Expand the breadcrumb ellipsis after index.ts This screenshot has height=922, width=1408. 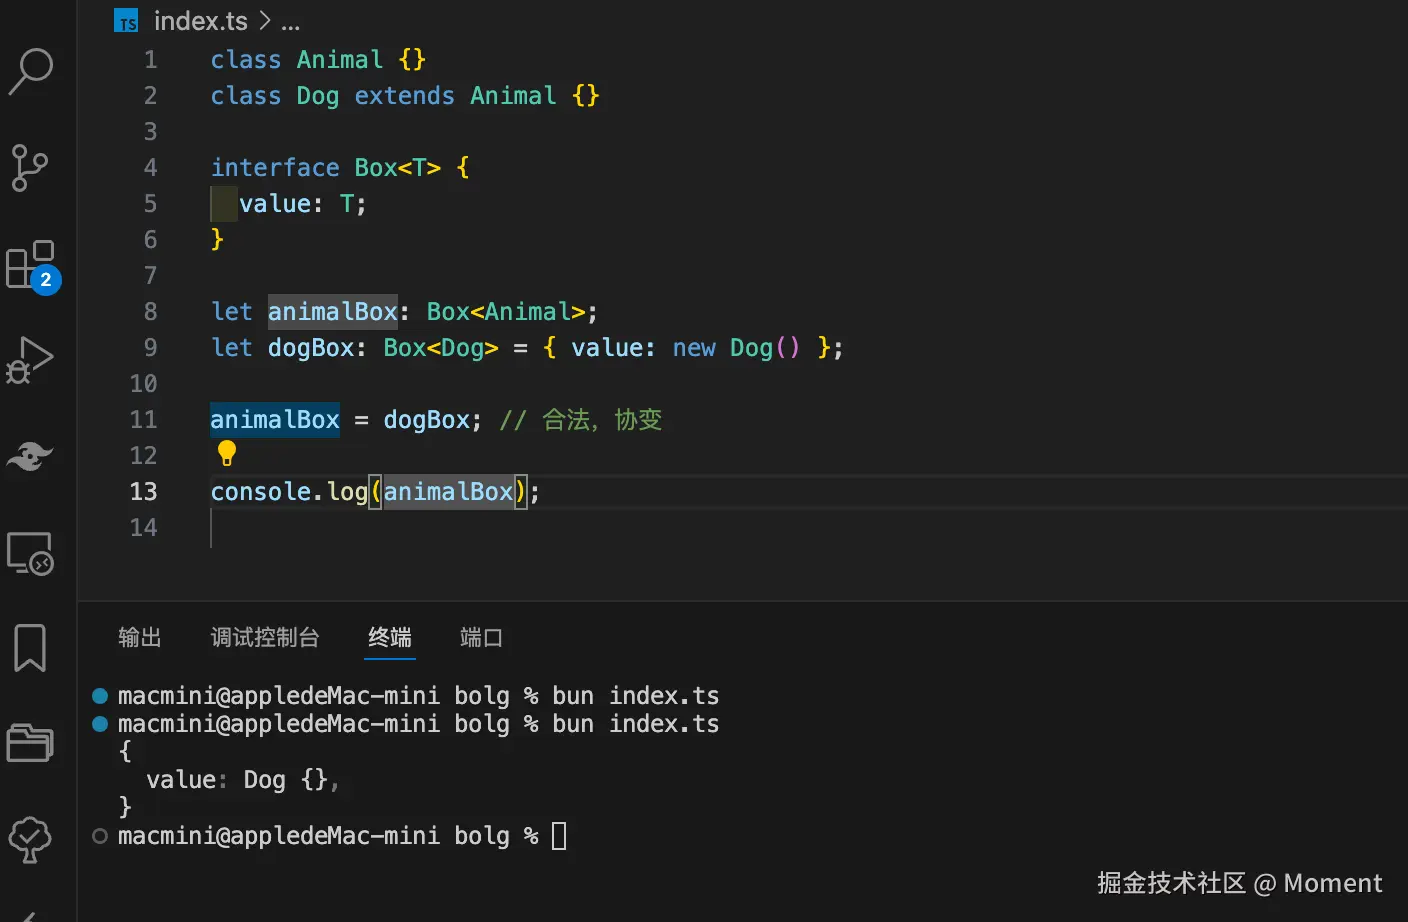291,21
